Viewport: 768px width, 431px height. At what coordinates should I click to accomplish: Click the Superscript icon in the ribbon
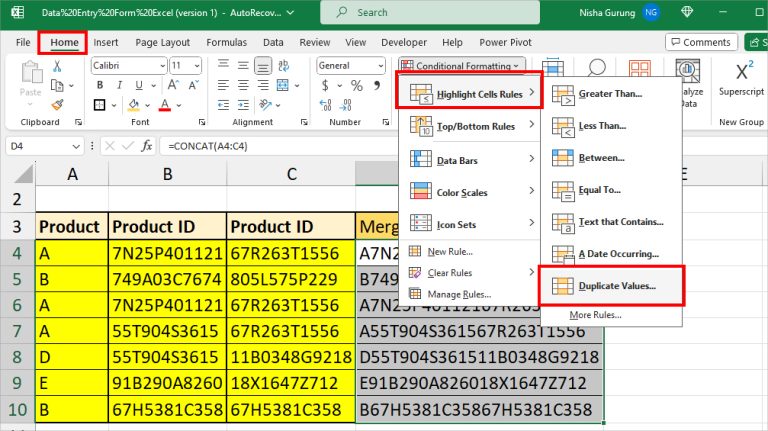(x=744, y=74)
